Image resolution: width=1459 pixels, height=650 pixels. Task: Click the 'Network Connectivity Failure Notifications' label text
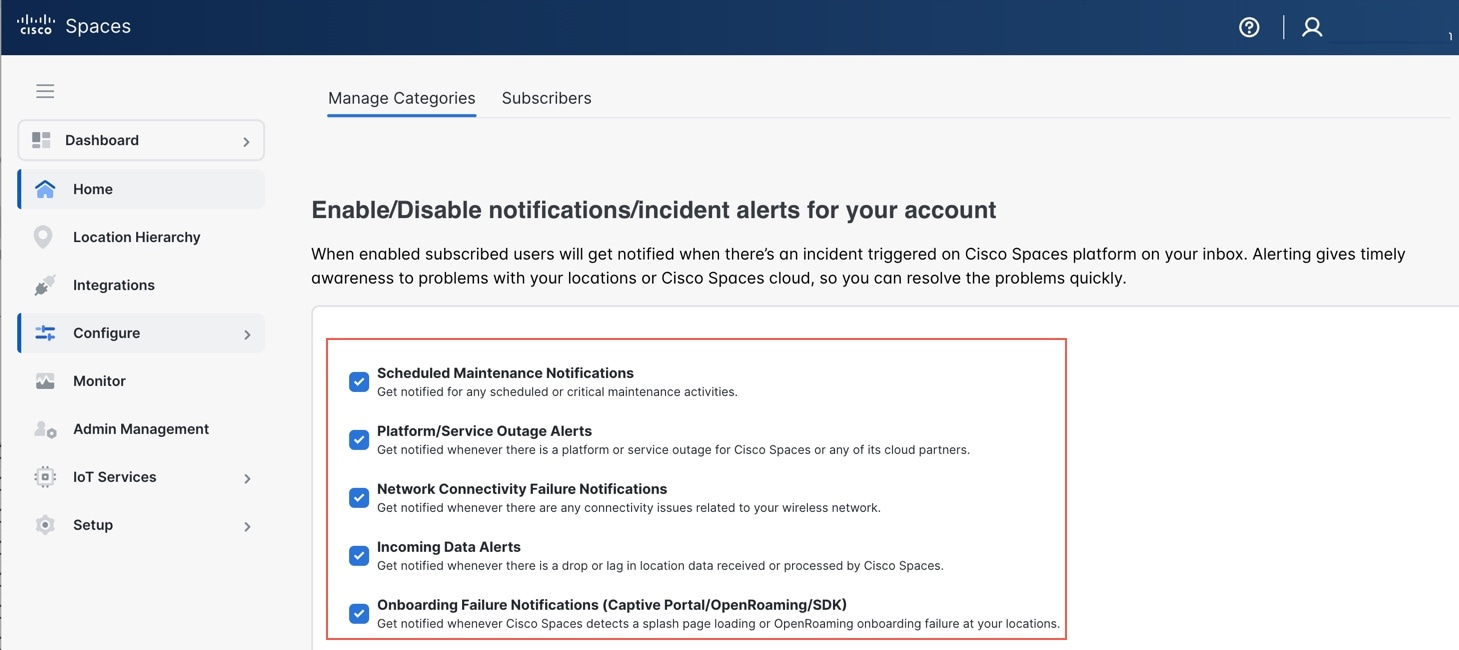click(522, 489)
